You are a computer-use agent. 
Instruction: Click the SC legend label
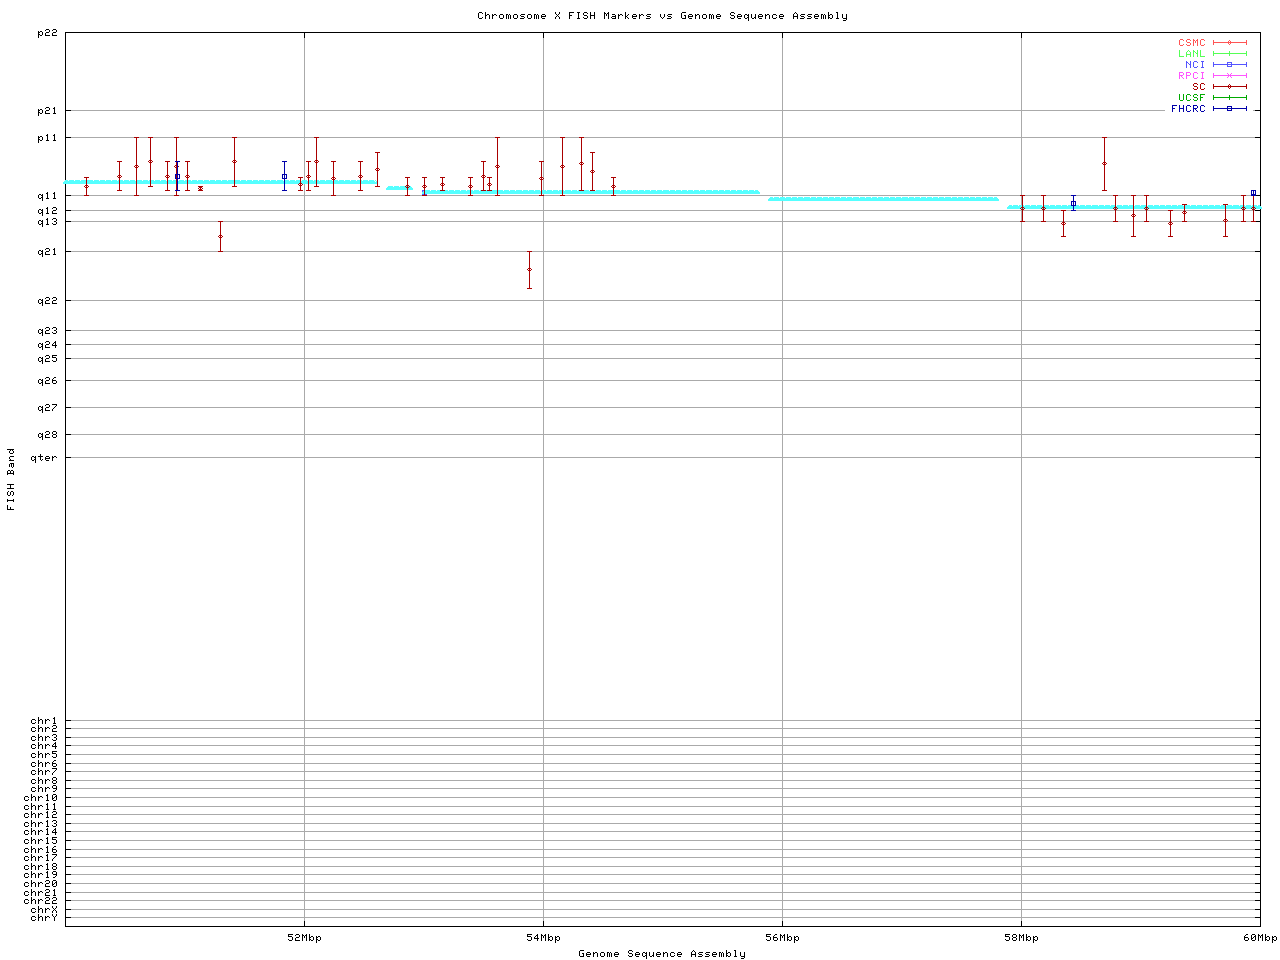click(x=1198, y=87)
